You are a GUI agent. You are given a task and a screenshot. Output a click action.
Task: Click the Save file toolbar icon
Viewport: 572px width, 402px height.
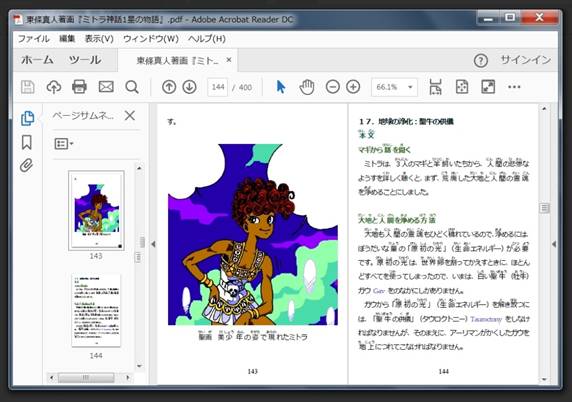click(27, 87)
